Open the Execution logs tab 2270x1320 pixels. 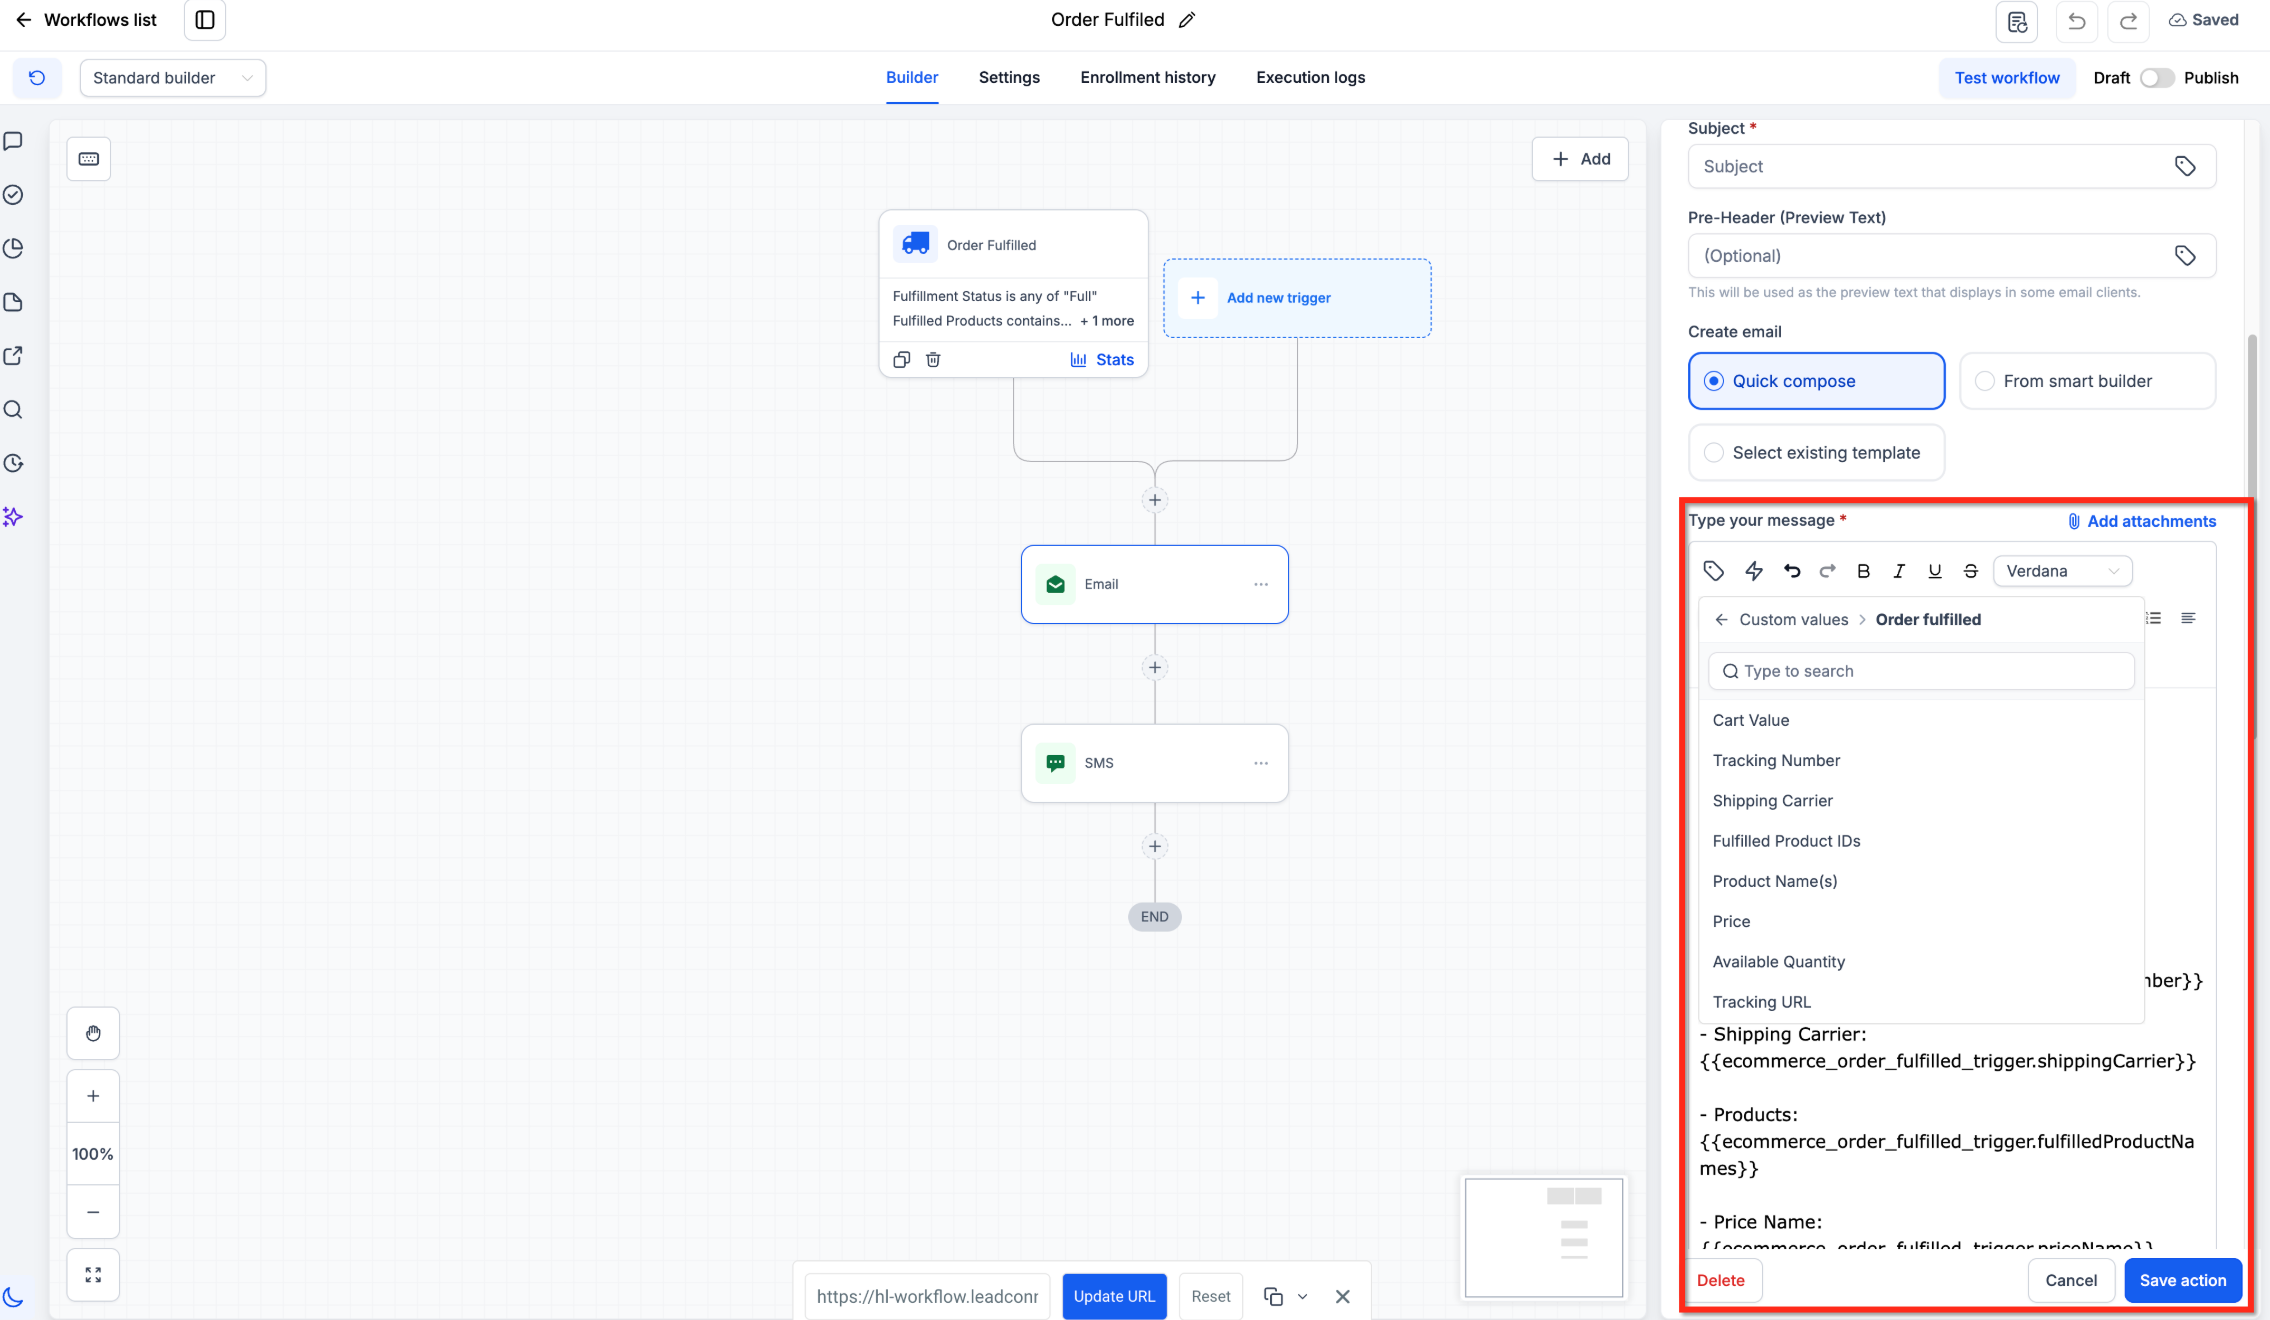(1310, 78)
